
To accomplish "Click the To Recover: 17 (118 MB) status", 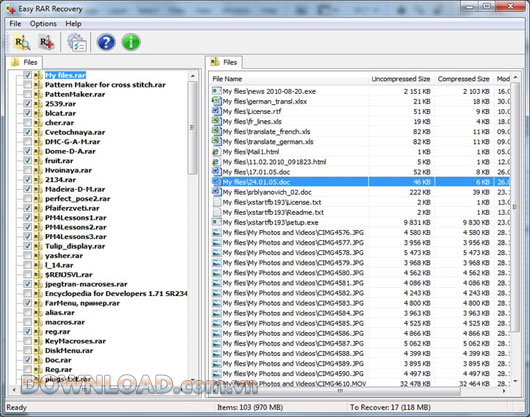I will (x=390, y=407).
